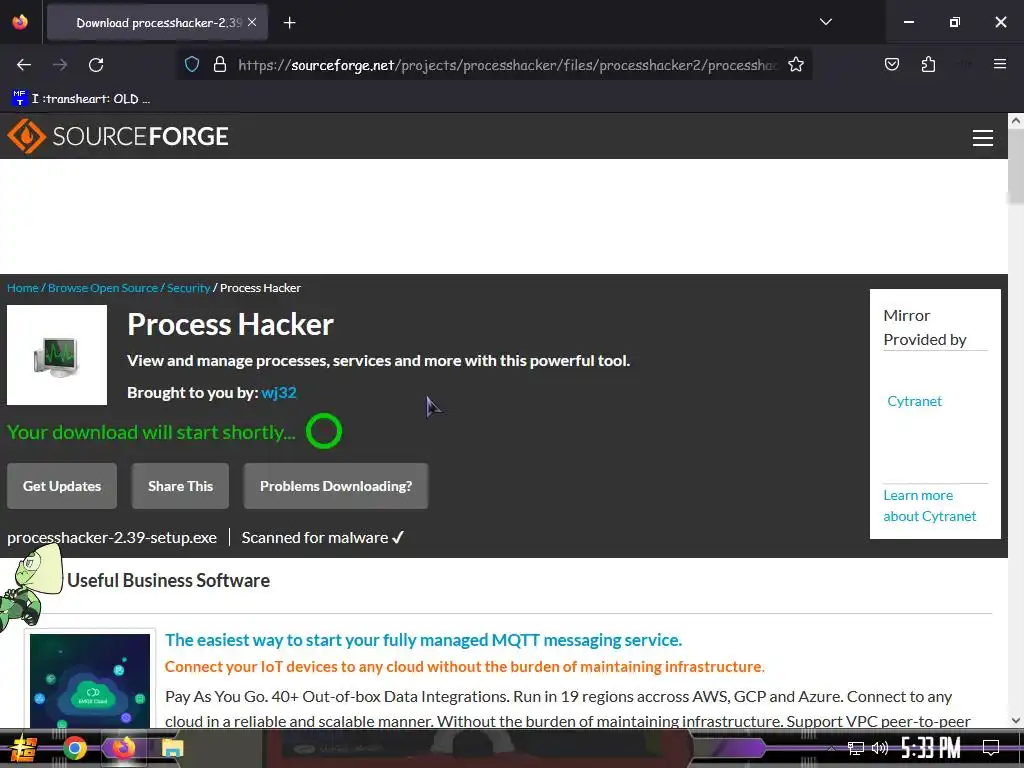Click the Problems Downloading? button
This screenshot has width=1024, height=768.
tap(336, 486)
